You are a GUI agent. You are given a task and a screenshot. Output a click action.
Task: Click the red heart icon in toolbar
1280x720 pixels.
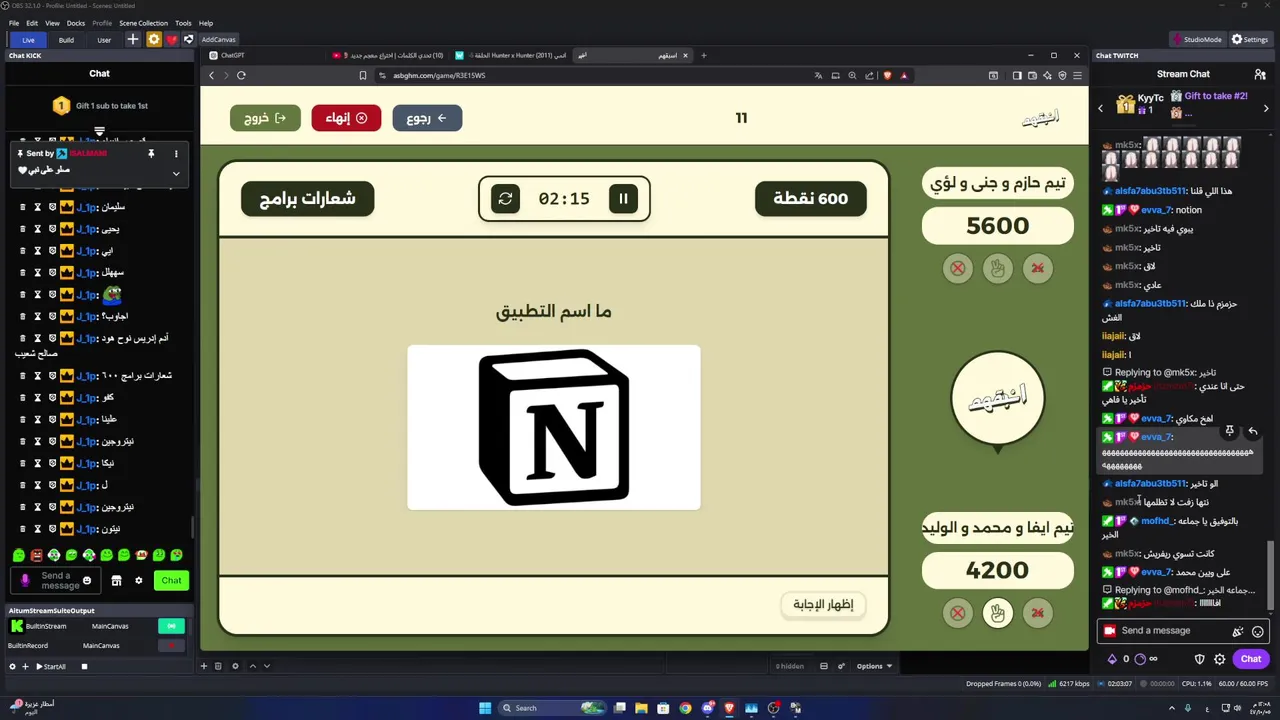(171, 40)
